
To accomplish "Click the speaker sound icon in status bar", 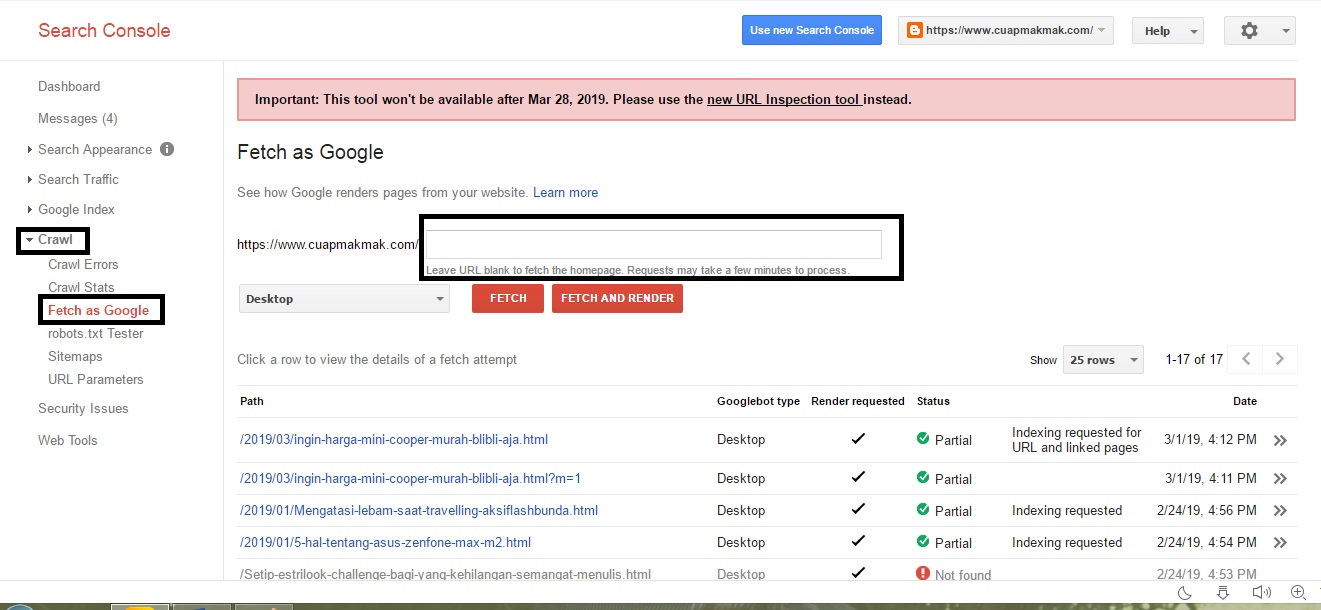I will [x=1261, y=593].
